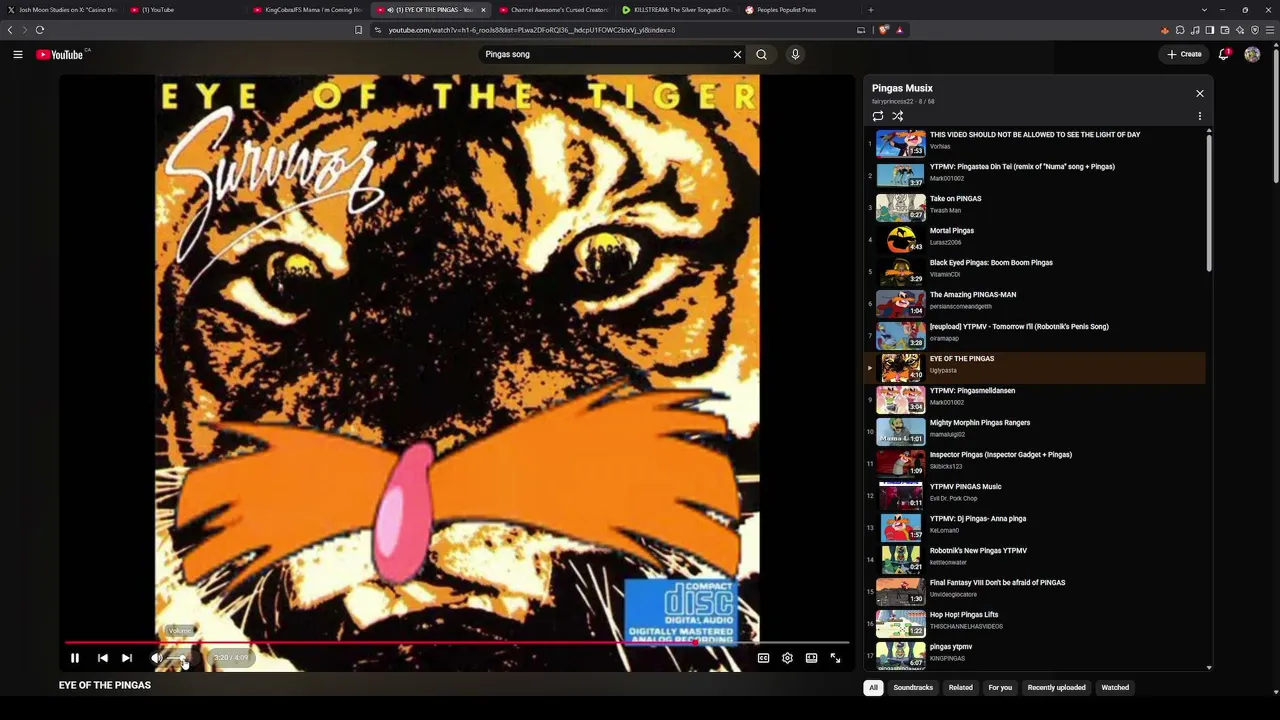This screenshot has width=1280, height=720.
Task: Play 'THIS VIDEO SHOULD NOT BE ALLOWED' video
Action: tap(1035, 142)
